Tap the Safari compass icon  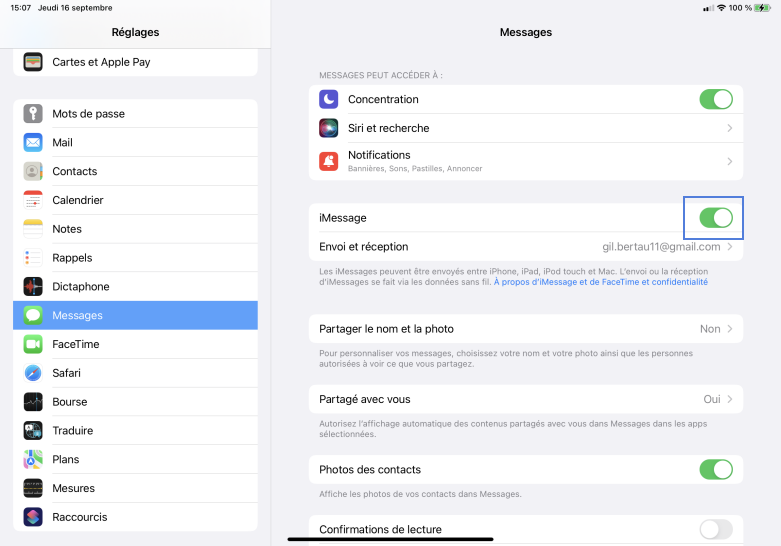pos(33,373)
